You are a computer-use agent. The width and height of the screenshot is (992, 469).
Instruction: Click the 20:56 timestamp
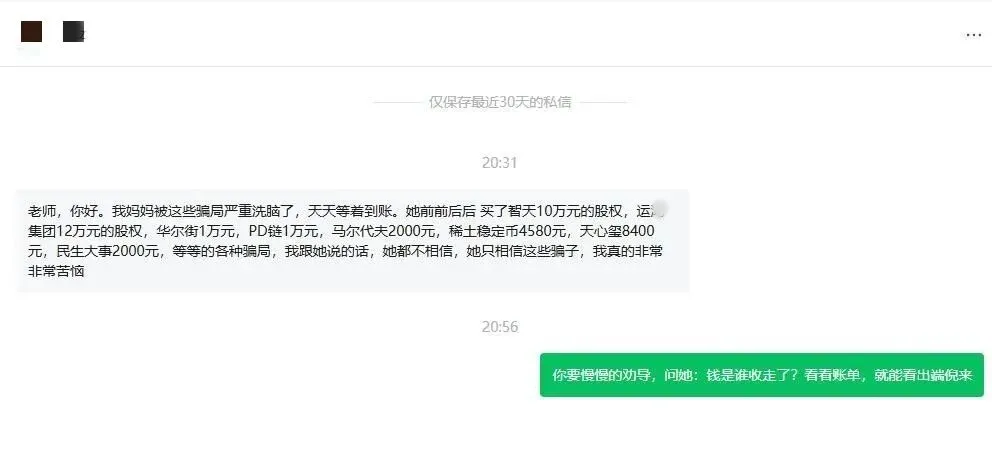point(499,327)
